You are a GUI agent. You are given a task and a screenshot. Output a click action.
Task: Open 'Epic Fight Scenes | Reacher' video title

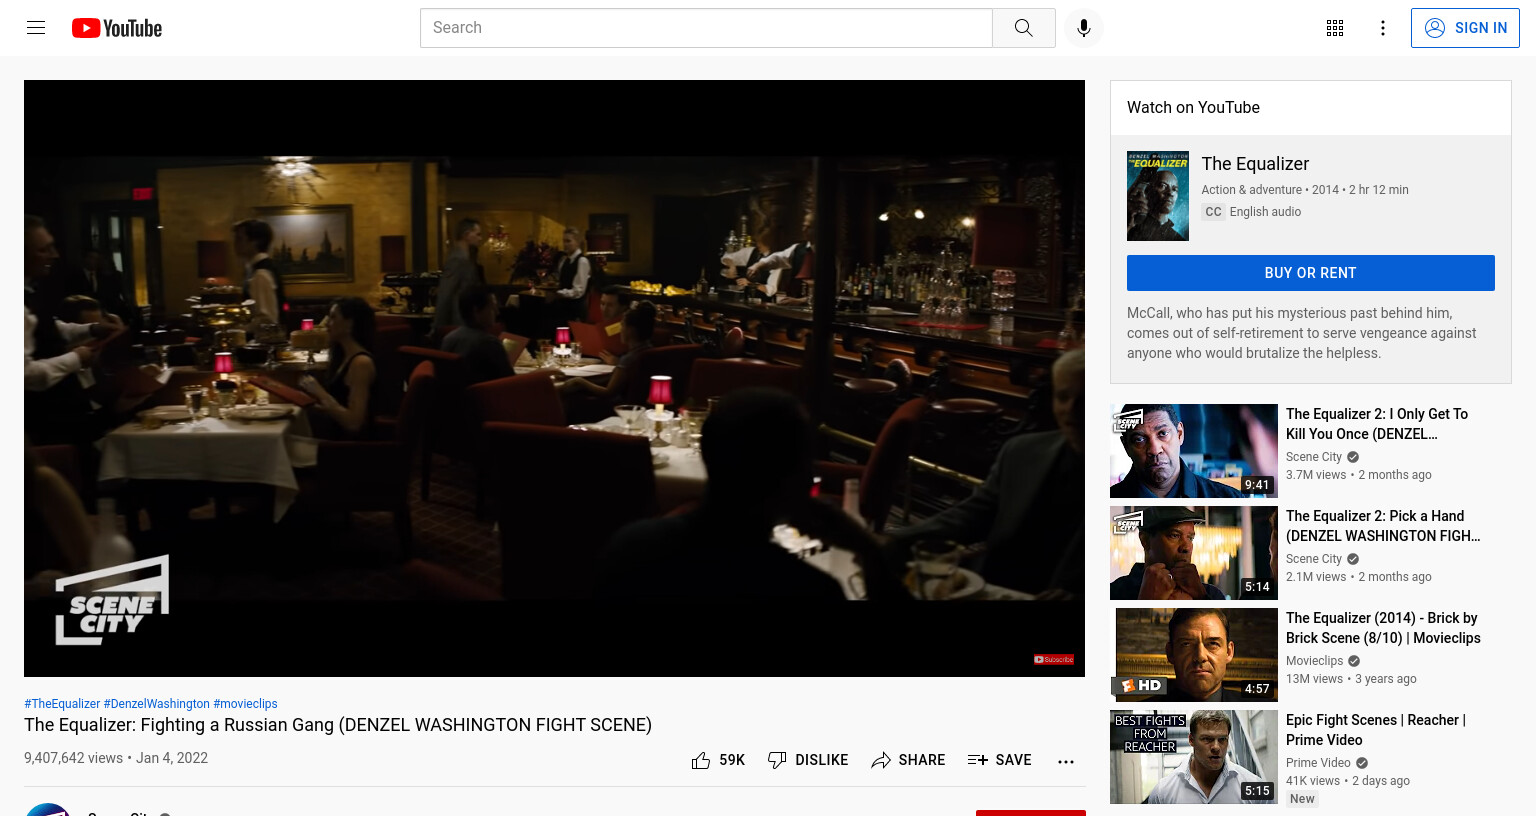[x=1376, y=730]
